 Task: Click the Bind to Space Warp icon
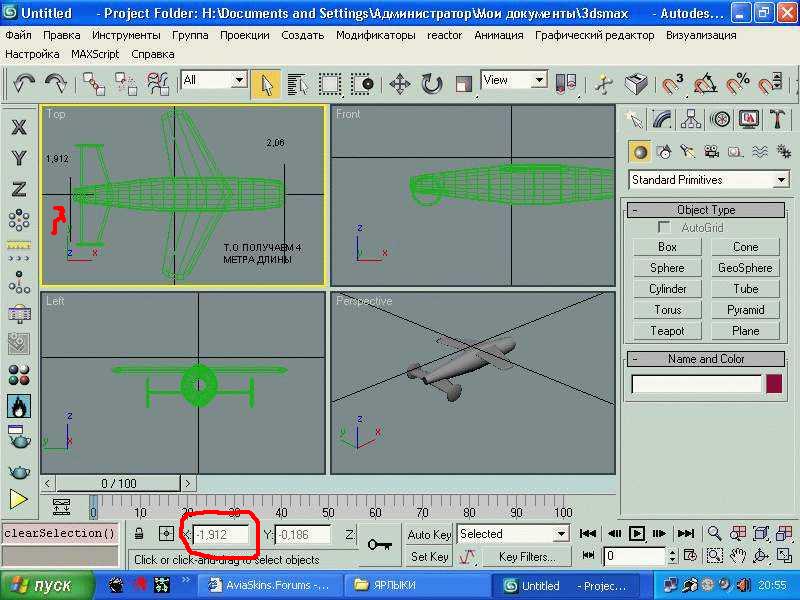tap(158, 84)
